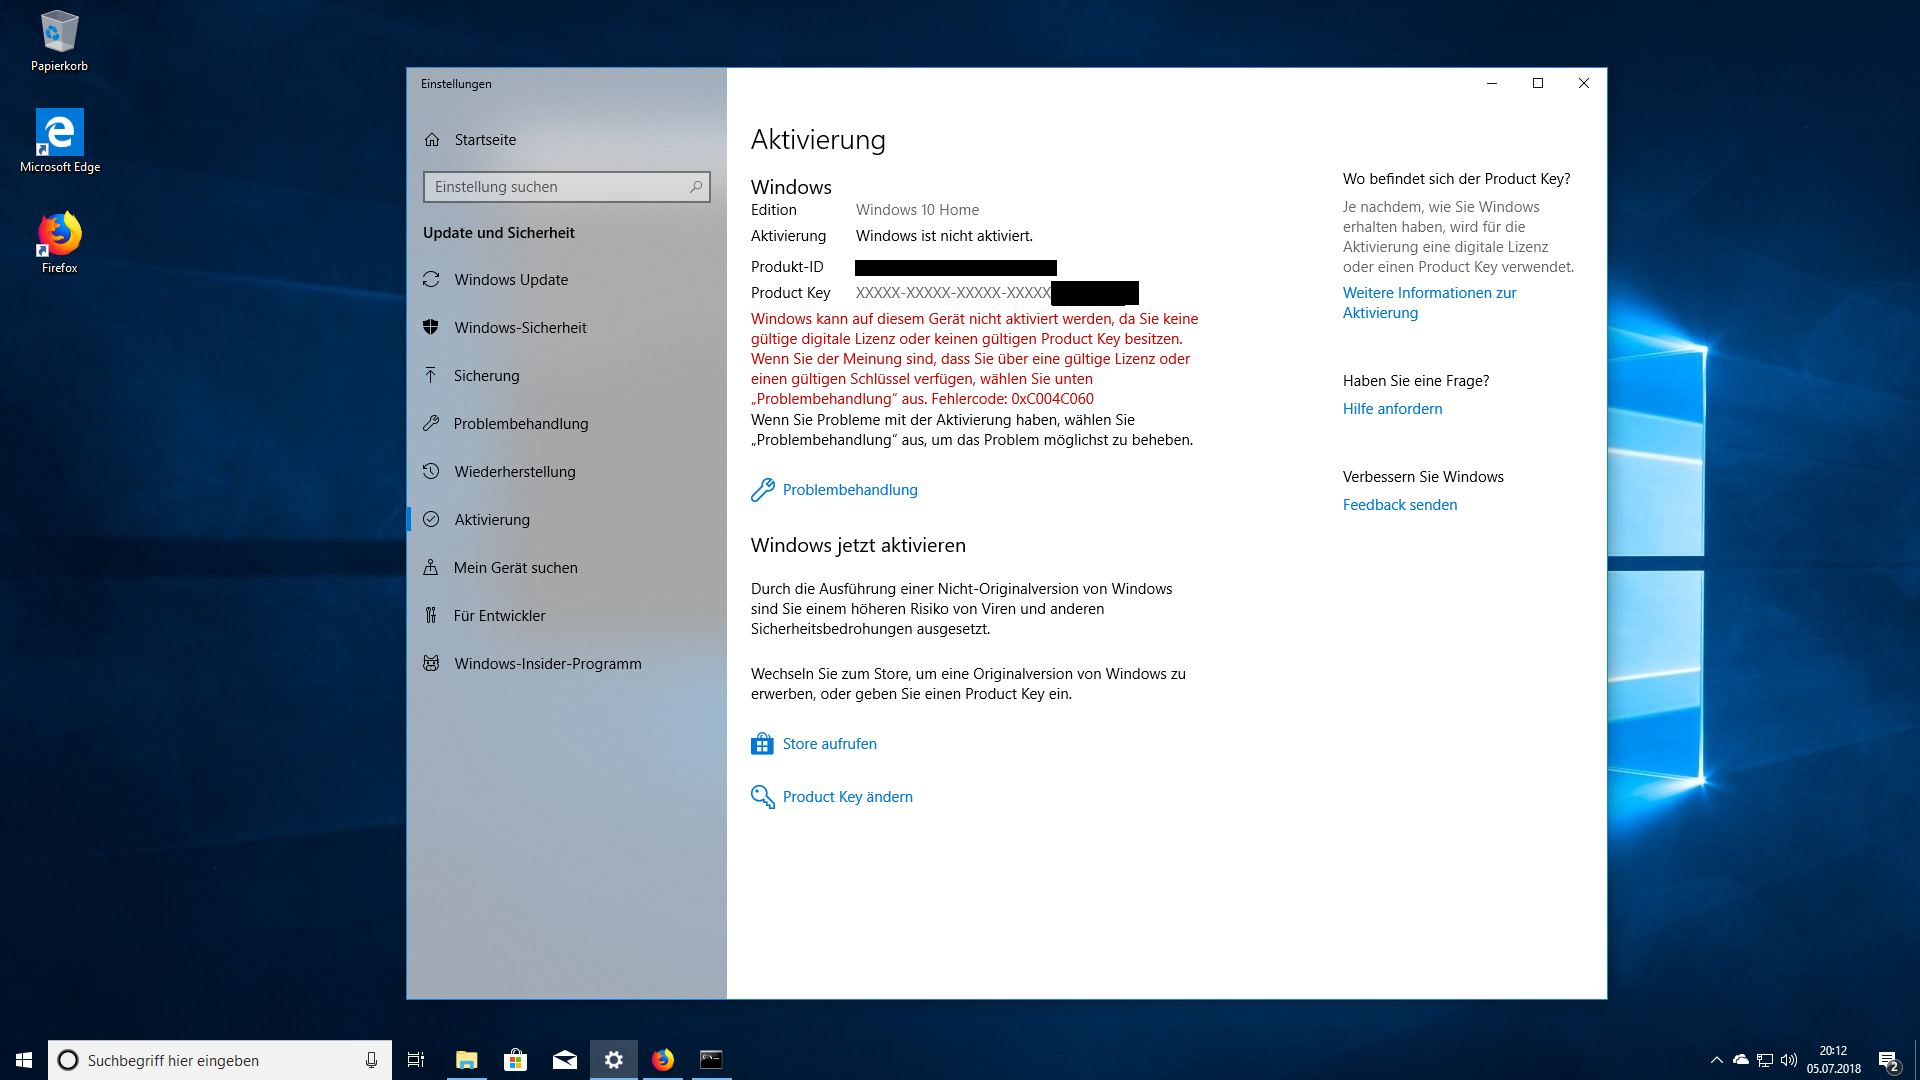This screenshot has height=1080, width=1920.
Task: Open the OneDrive cloud icon in system tray
Action: click(1739, 1059)
